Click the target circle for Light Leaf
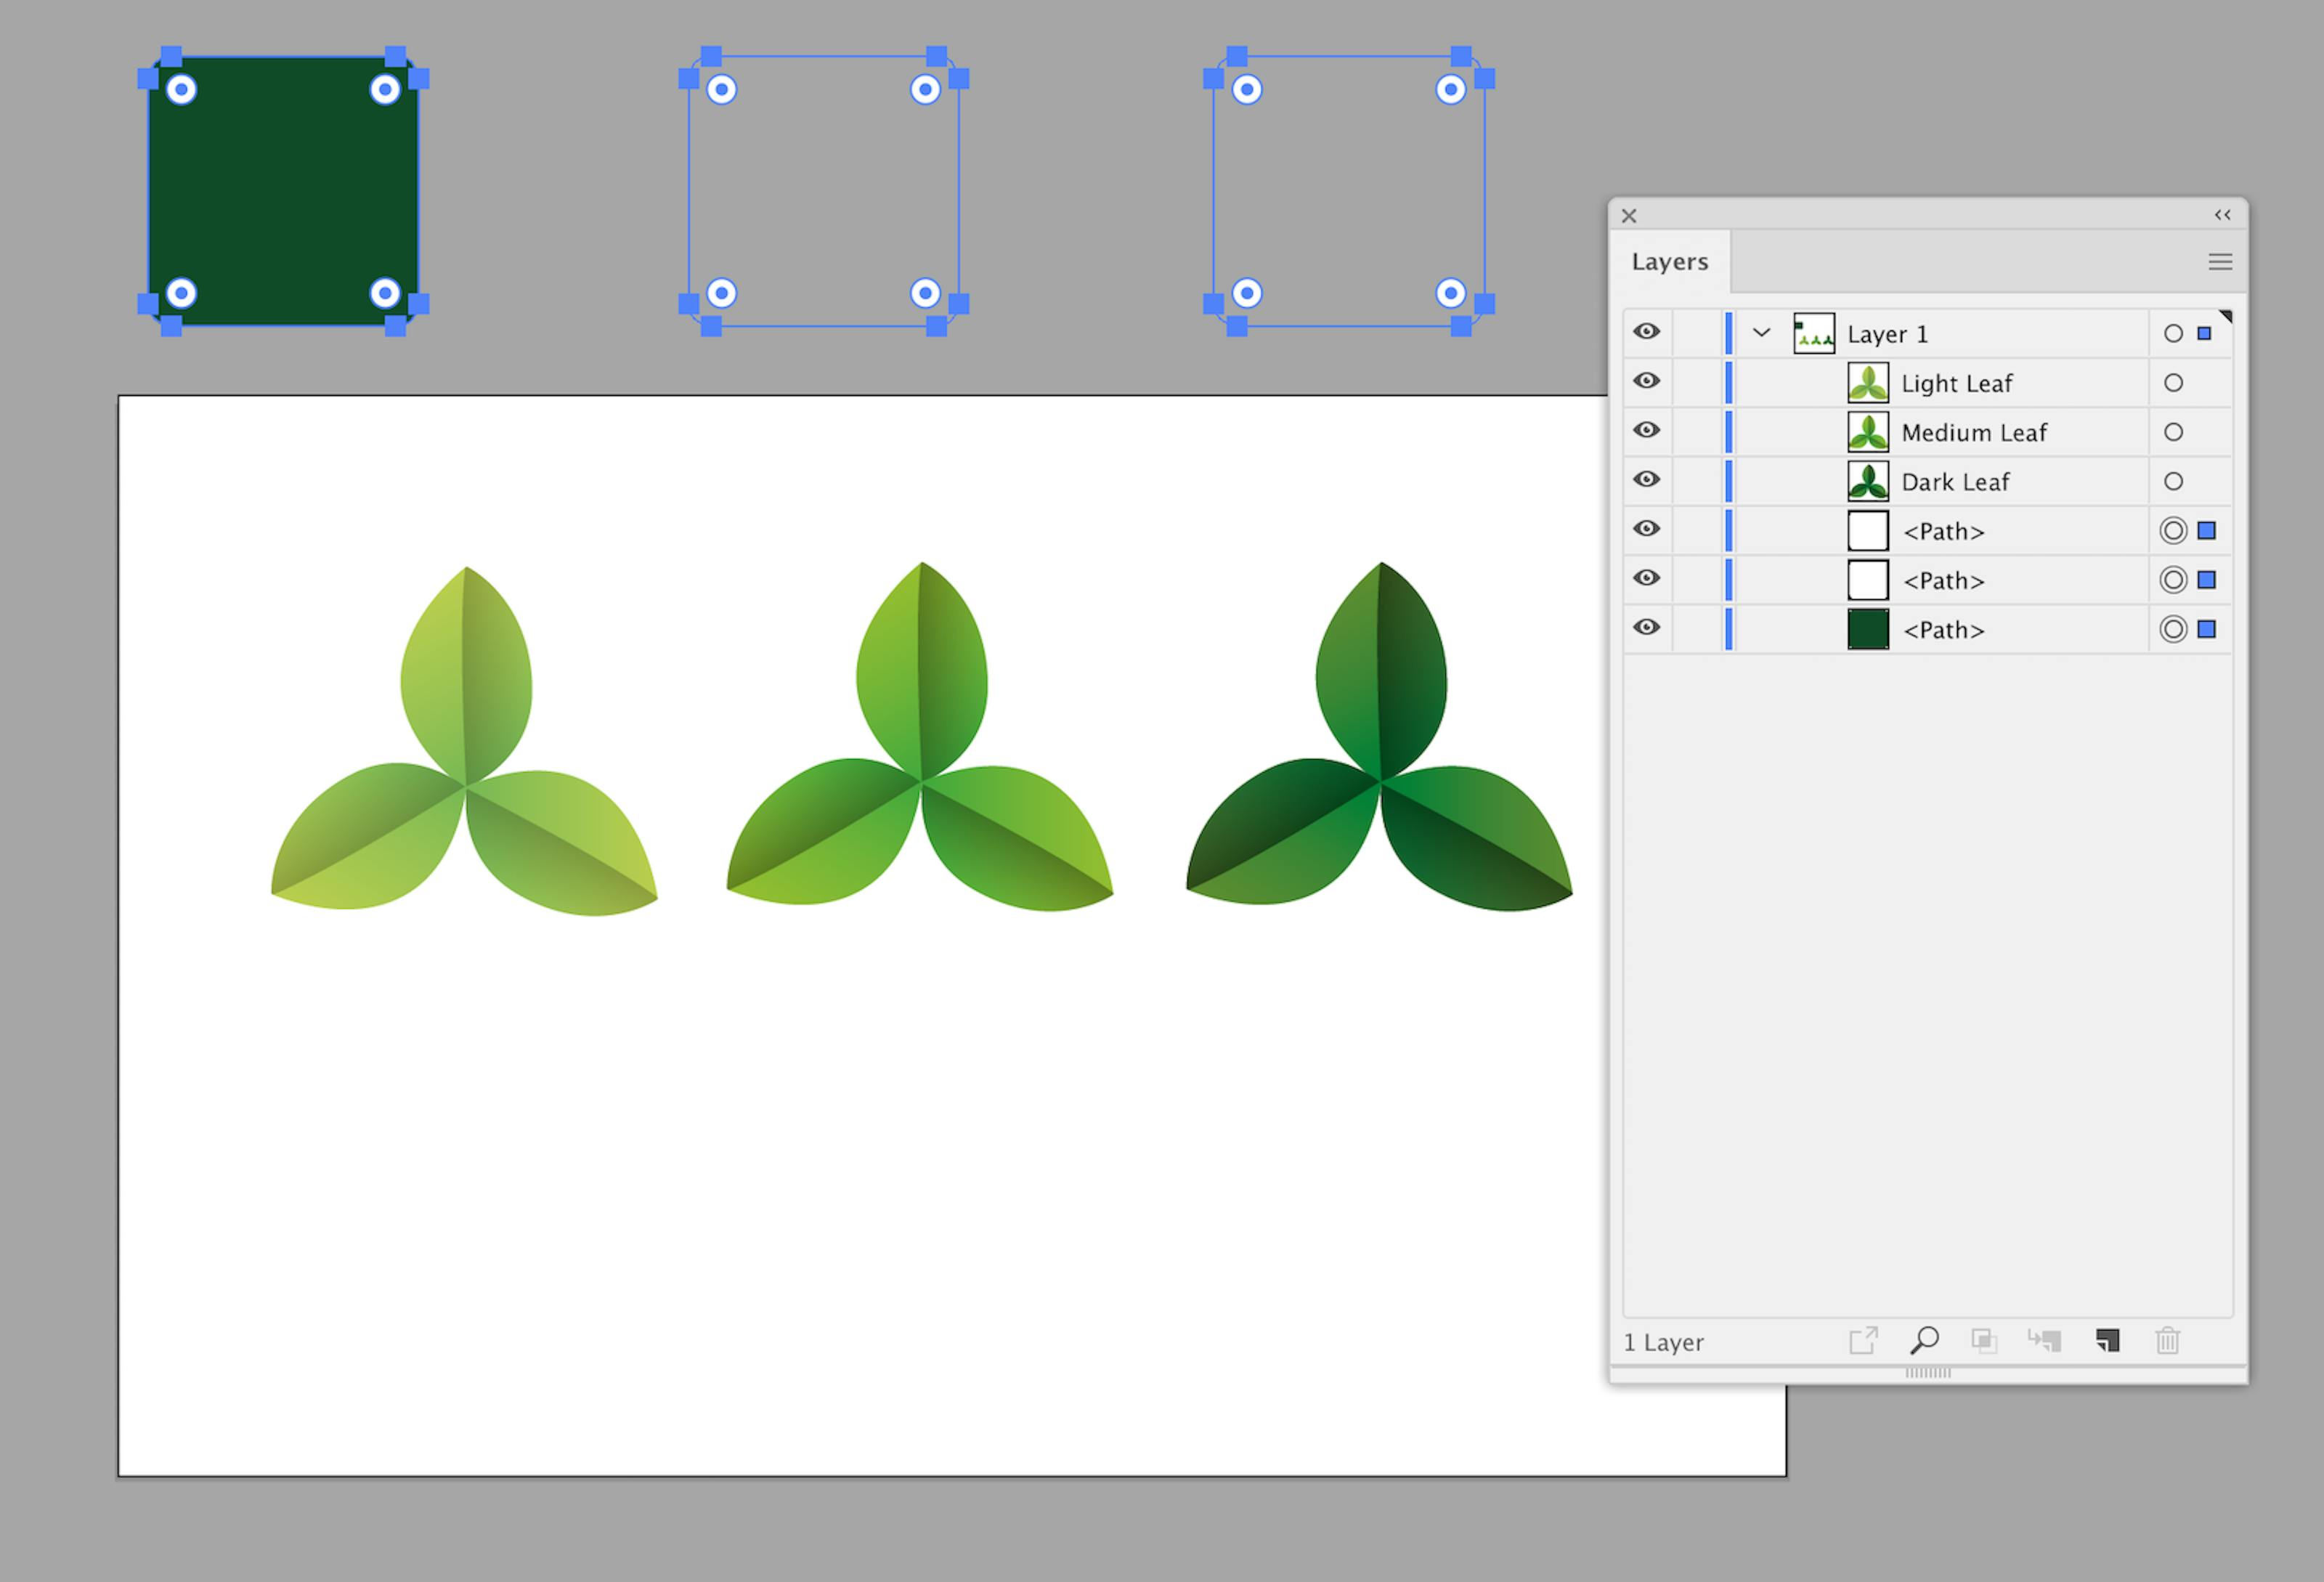The image size is (2324, 1582). point(2174,382)
